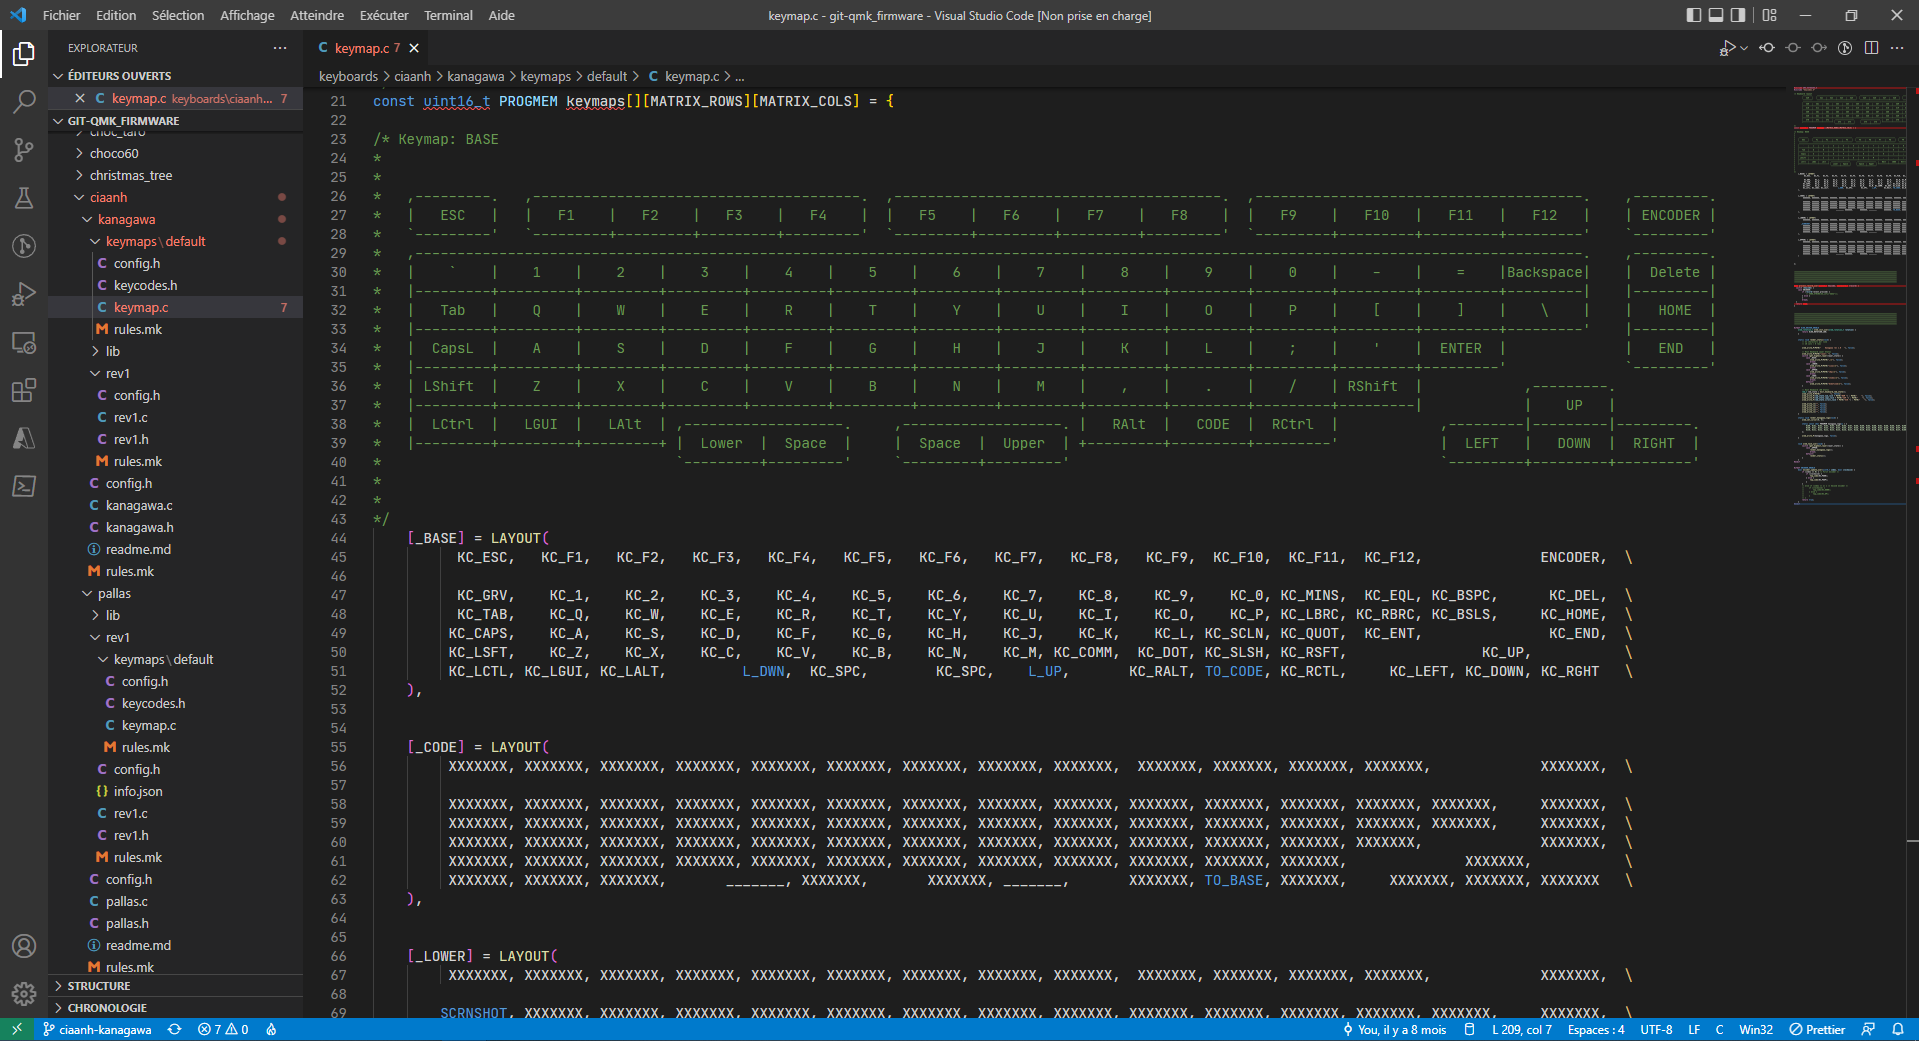Screen dimensions: 1919x1041
Task: Open notifications bell in status bar
Action: tap(1898, 1029)
